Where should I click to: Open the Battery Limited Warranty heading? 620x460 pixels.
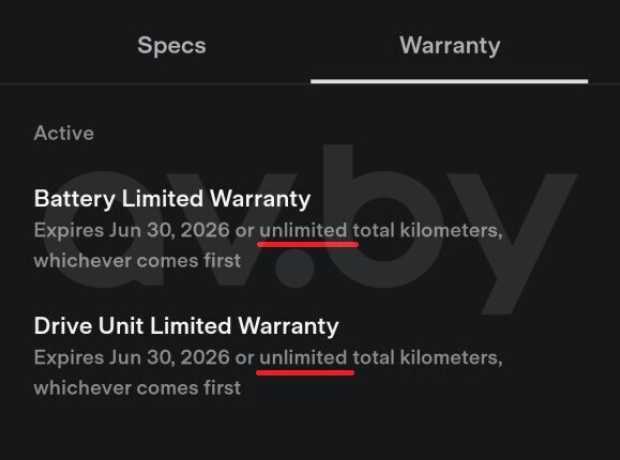pyautogui.click(x=172, y=199)
